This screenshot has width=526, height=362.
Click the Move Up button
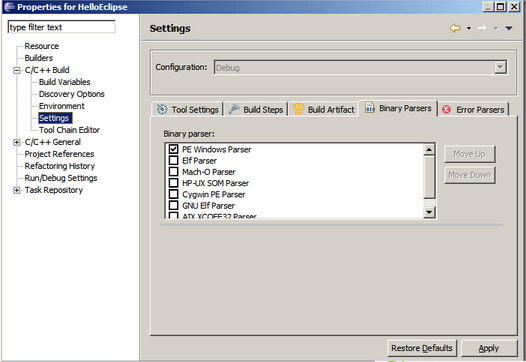(x=469, y=154)
